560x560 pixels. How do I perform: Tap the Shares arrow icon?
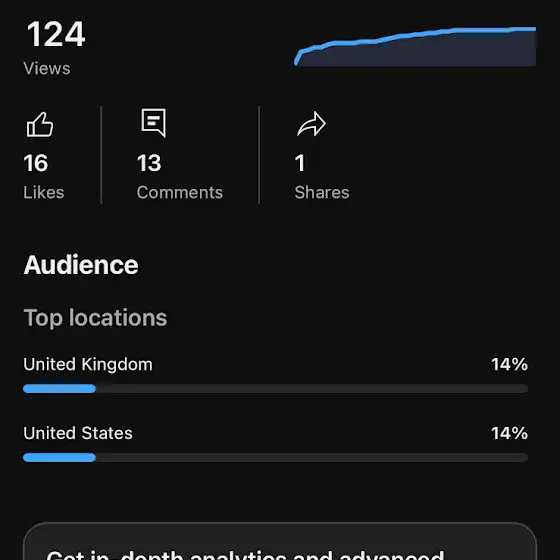click(x=311, y=124)
